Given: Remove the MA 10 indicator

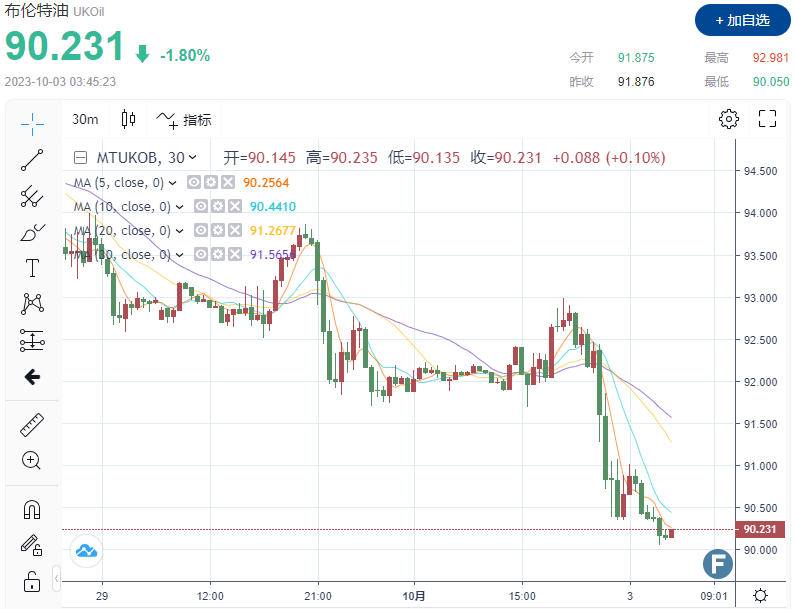Looking at the screenshot, I should coord(235,206).
